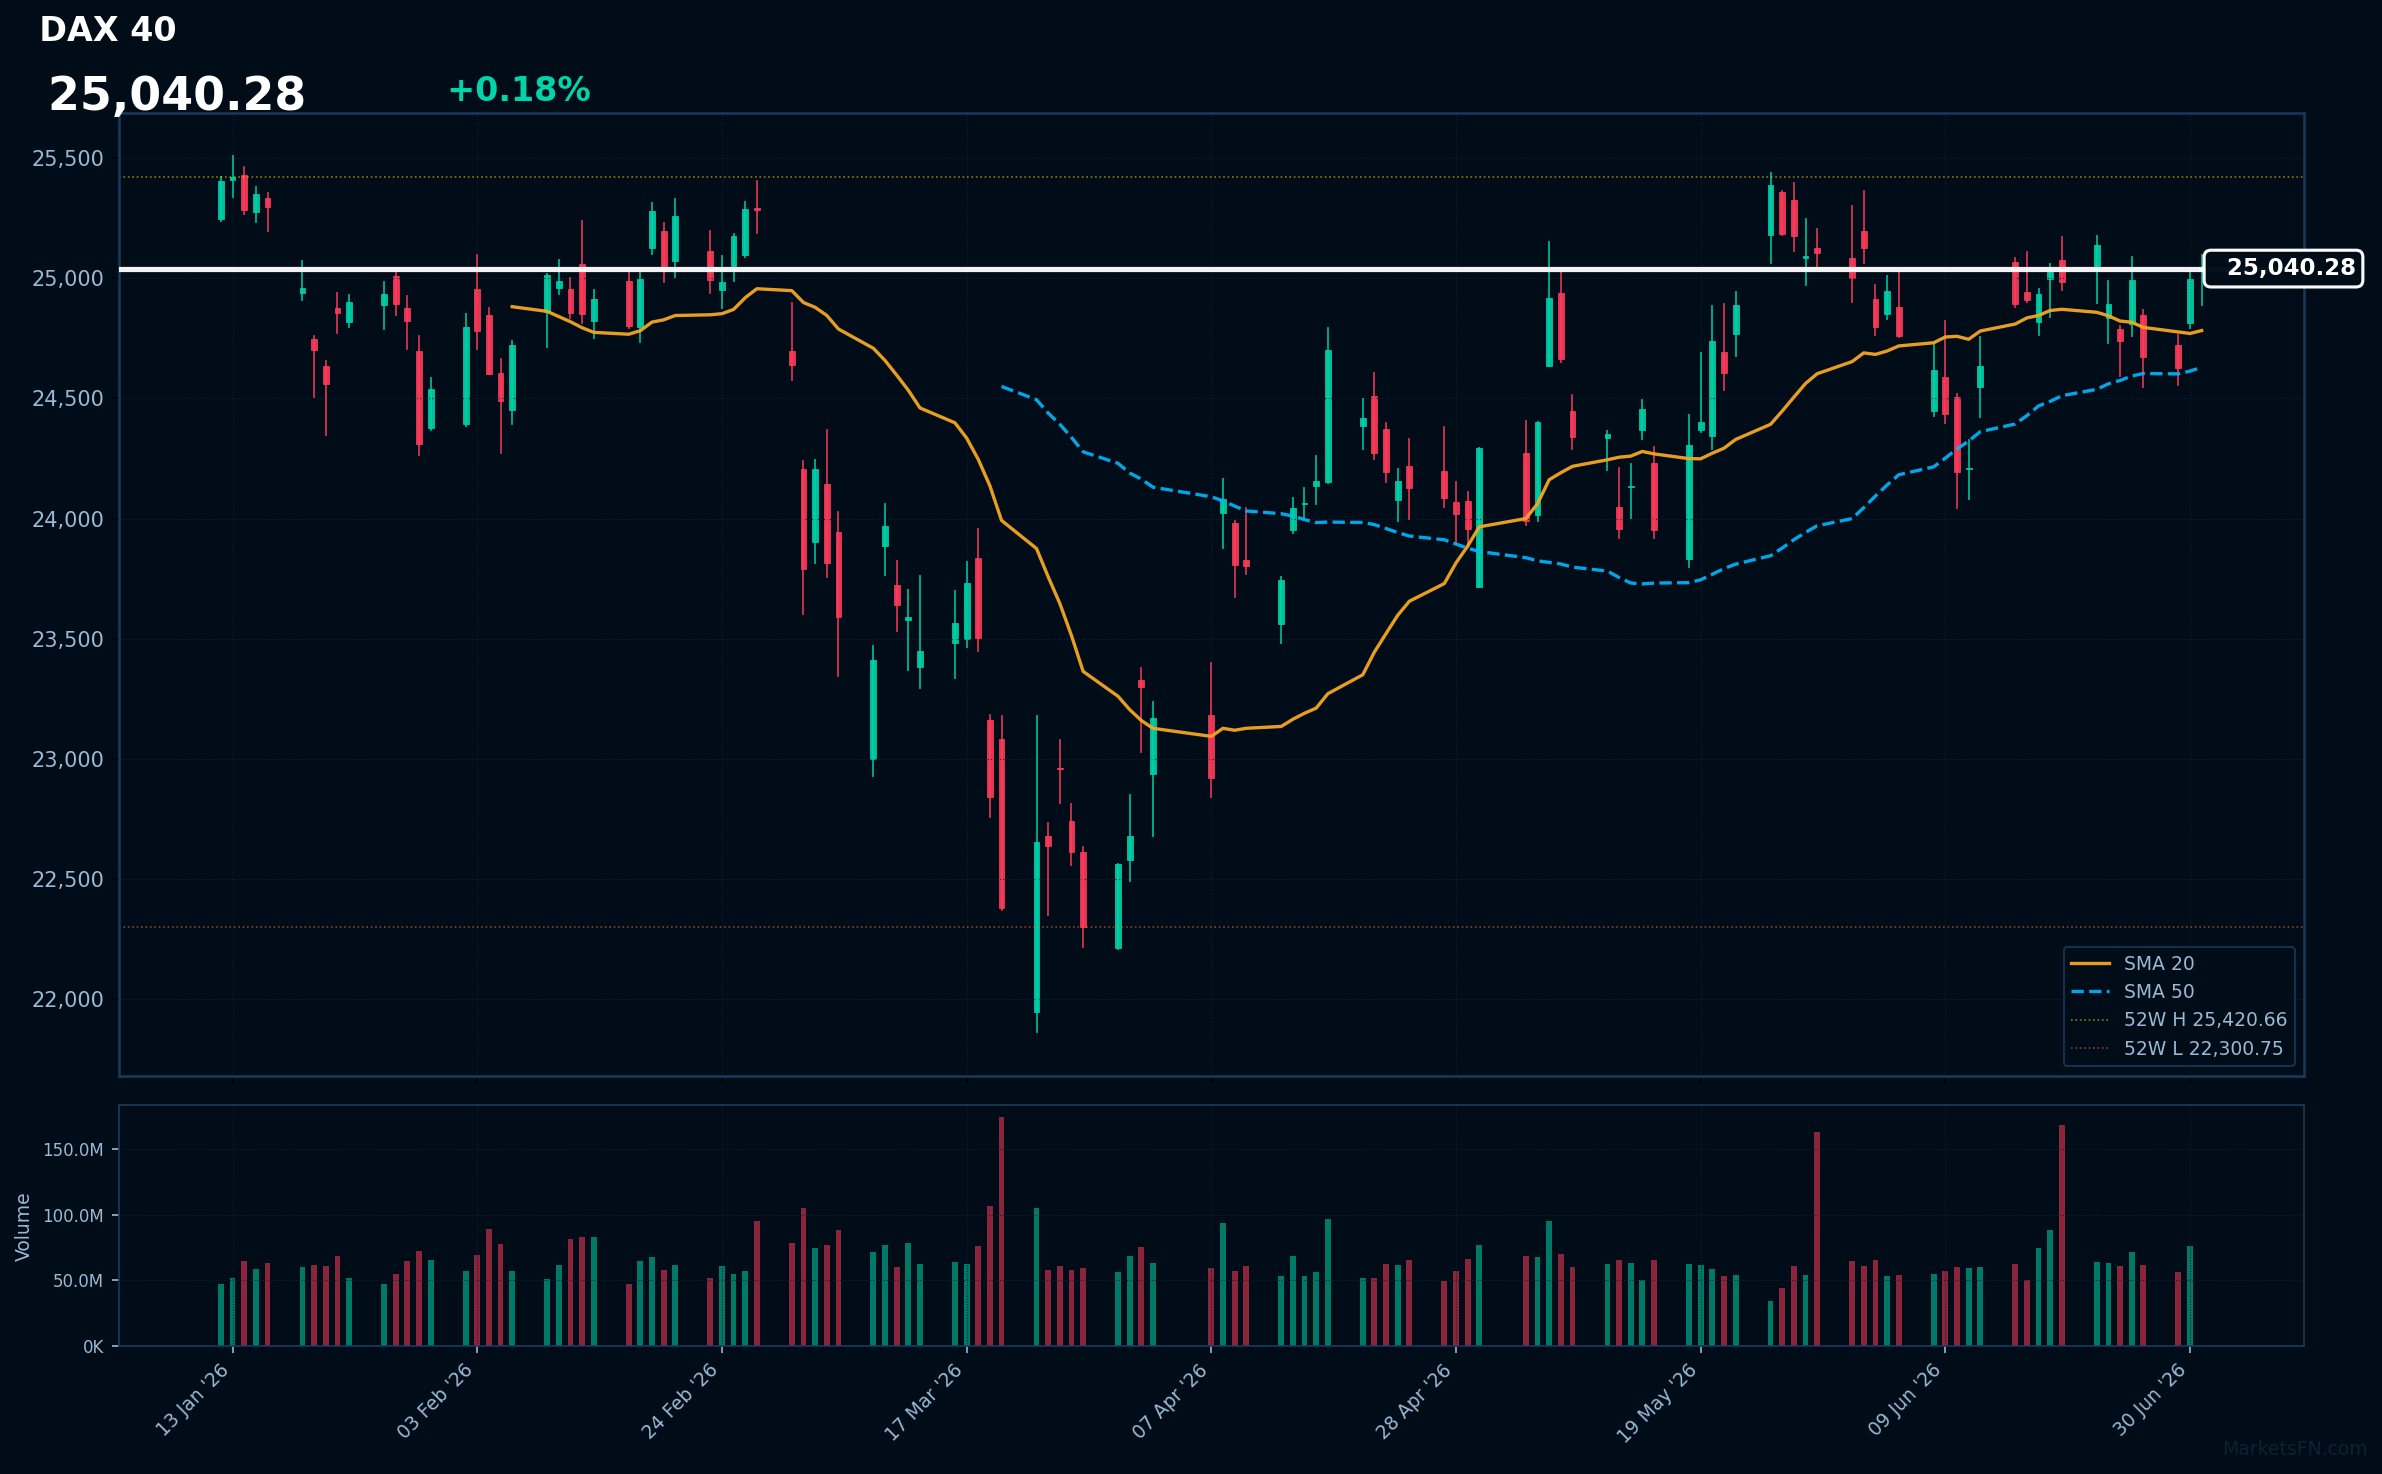2382x1474 pixels.
Task: Click the Volume axis title
Action: point(23,1227)
